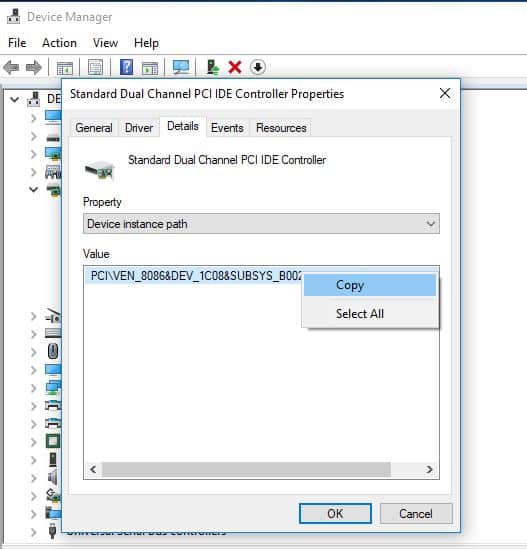
Task: Open Properties via the toolbar sheet icon
Action: pyautogui.click(x=95, y=67)
